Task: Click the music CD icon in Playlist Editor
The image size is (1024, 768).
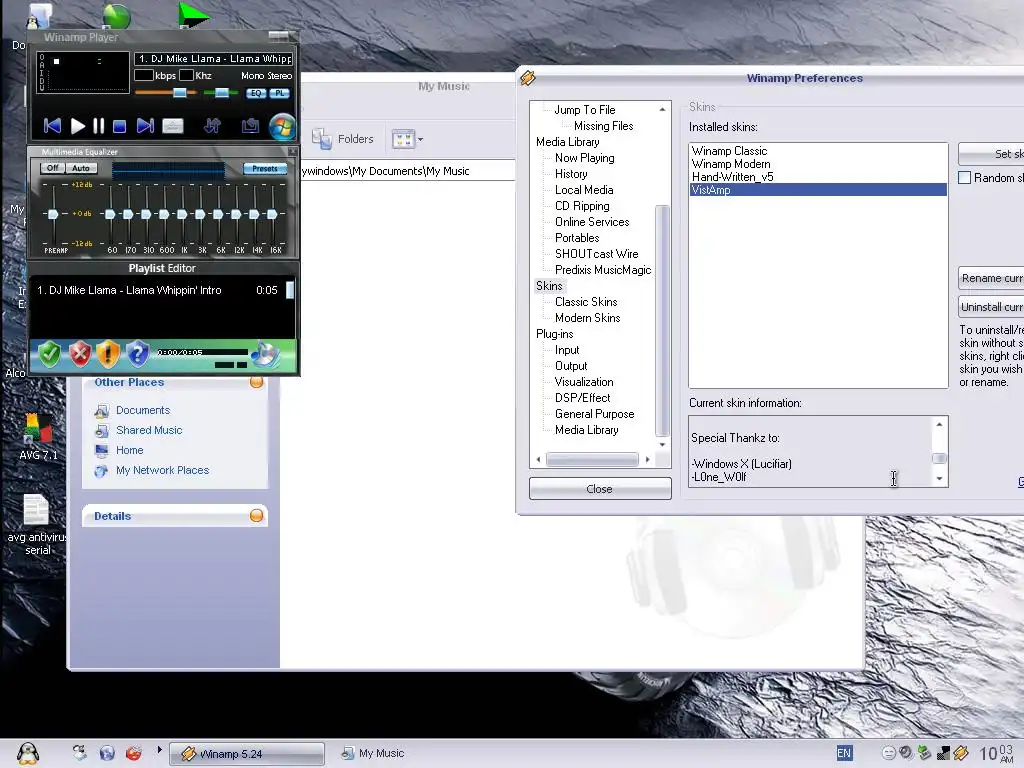Action: 264,354
